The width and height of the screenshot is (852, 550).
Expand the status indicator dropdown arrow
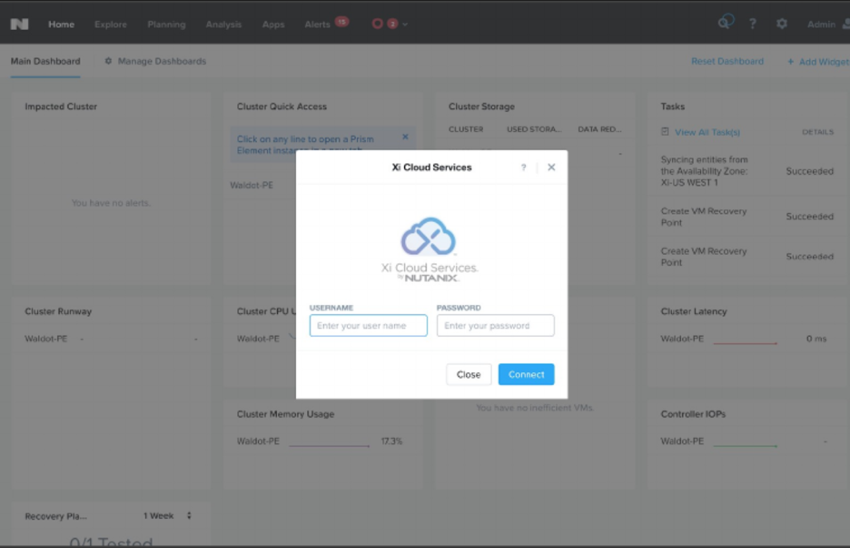point(405,25)
